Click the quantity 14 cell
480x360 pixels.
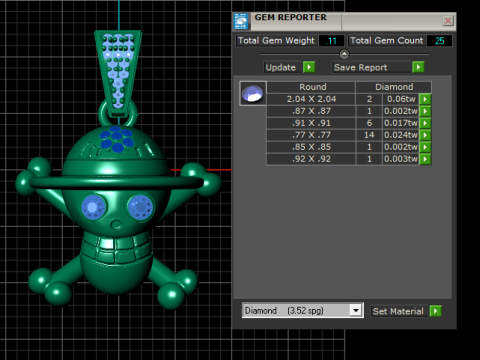point(369,135)
